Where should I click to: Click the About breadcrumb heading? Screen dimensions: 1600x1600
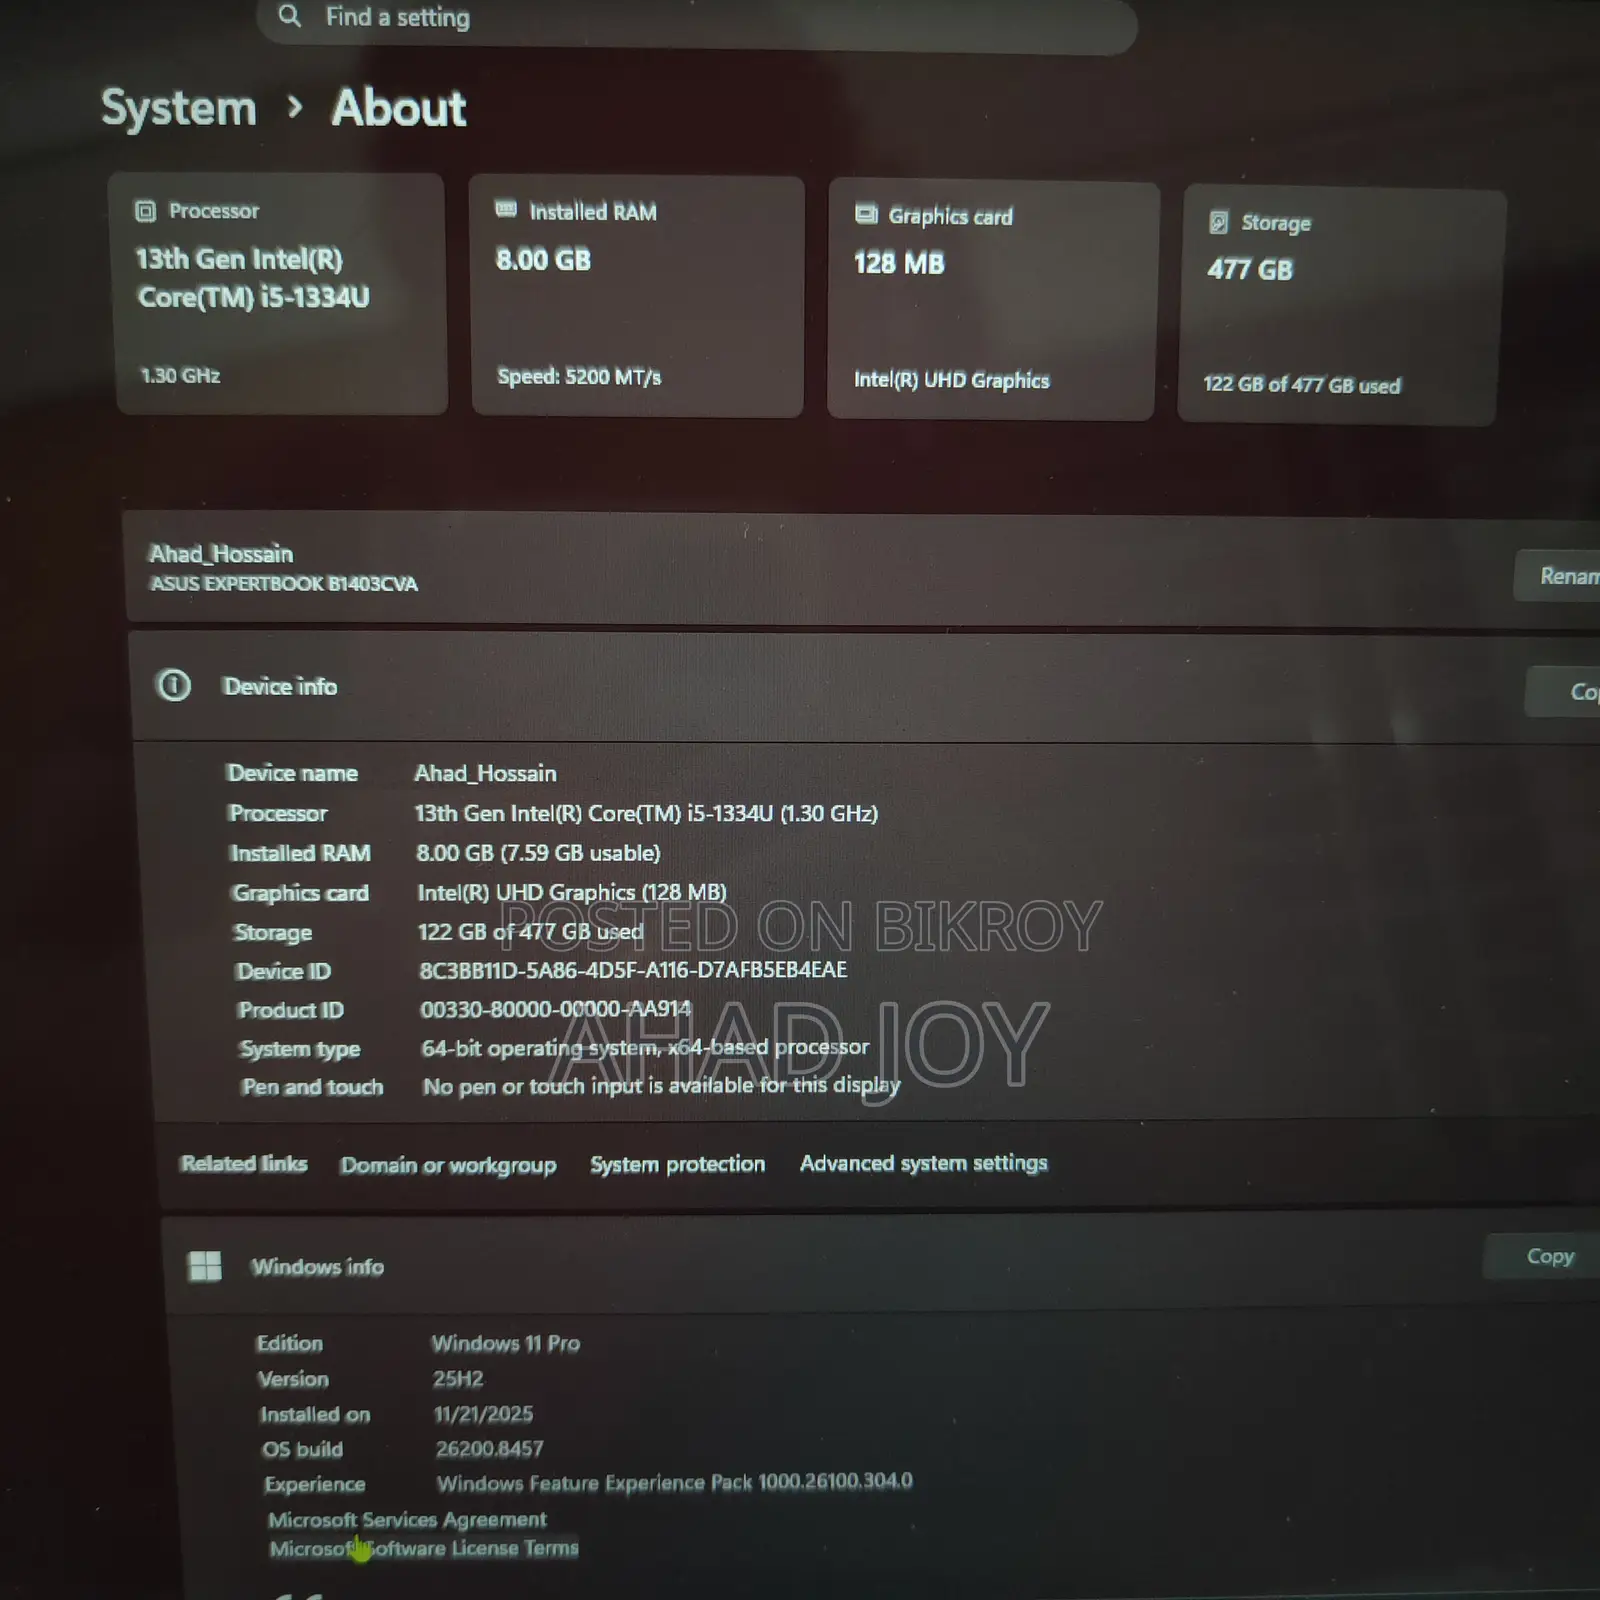pos(399,108)
